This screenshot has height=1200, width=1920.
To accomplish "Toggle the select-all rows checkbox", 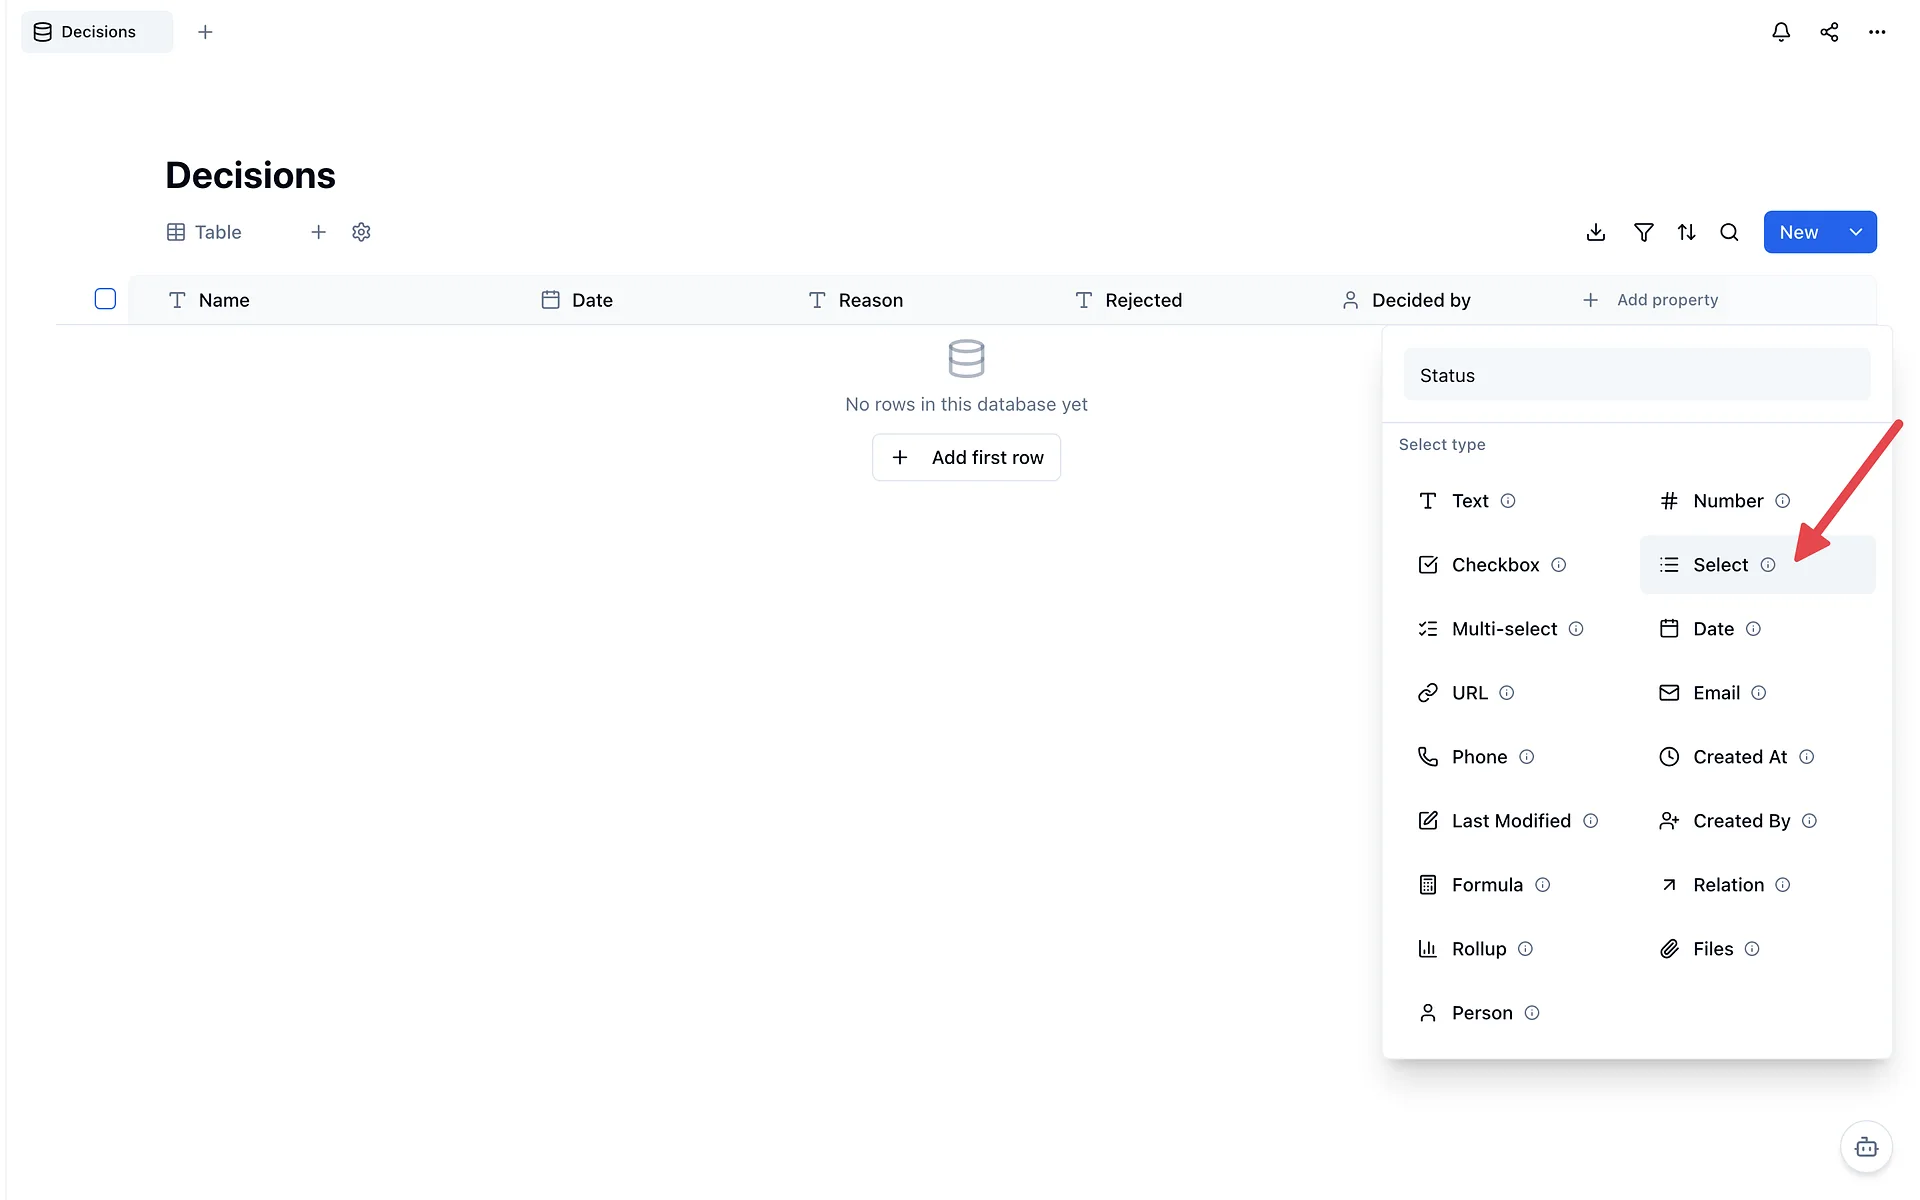I will pos(105,299).
